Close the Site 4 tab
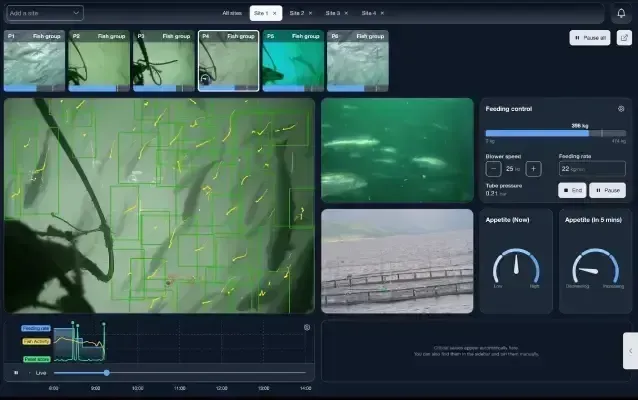Viewport: 638px width, 400px height. pos(382,13)
